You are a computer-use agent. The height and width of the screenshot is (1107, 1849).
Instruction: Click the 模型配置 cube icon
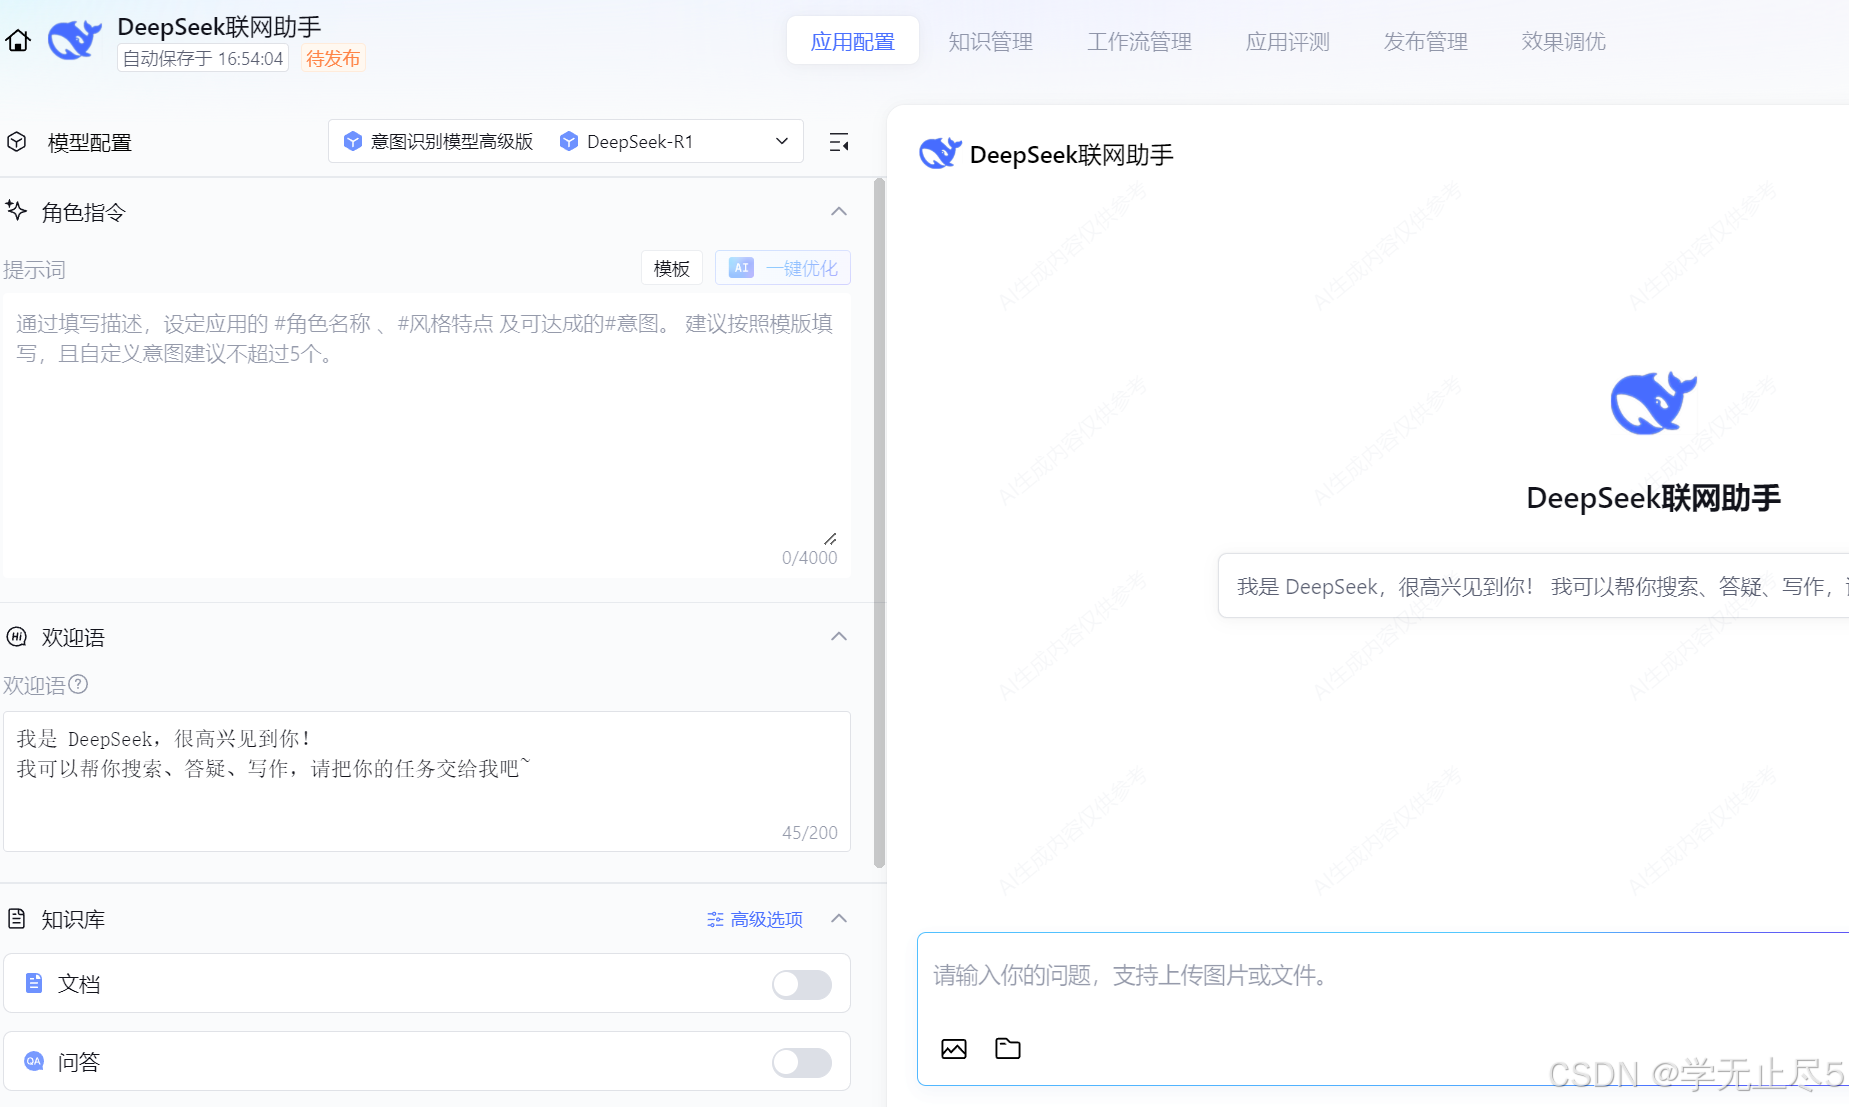click(16, 142)
